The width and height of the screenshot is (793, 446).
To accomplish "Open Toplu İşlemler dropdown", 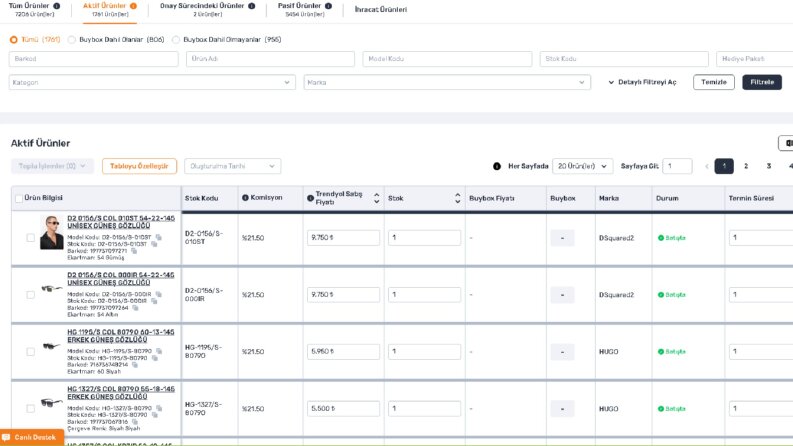I will pyautogui.click(x=52, y=166).
